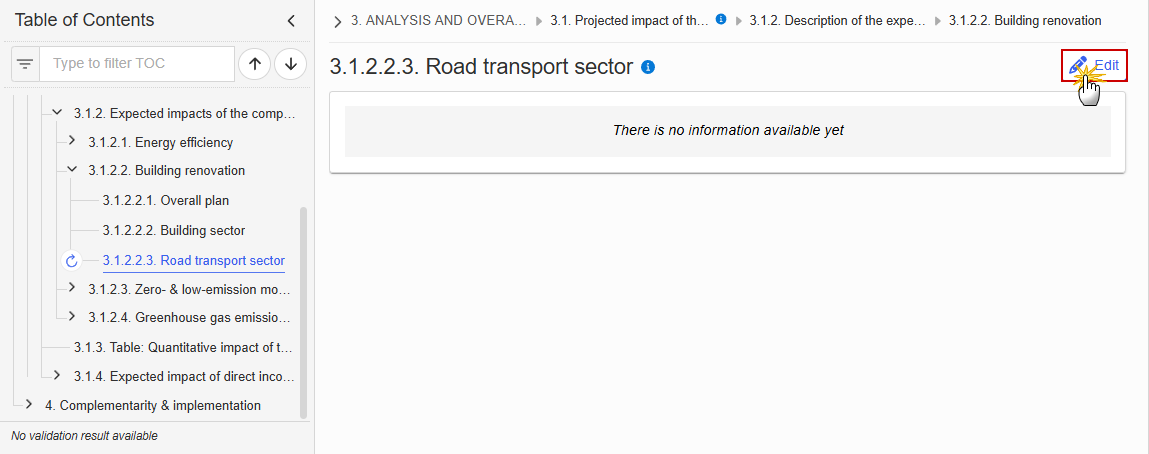Click the TOC vertical scrollbar
This screenshot has width=1149, height=454.
[303, 312]
